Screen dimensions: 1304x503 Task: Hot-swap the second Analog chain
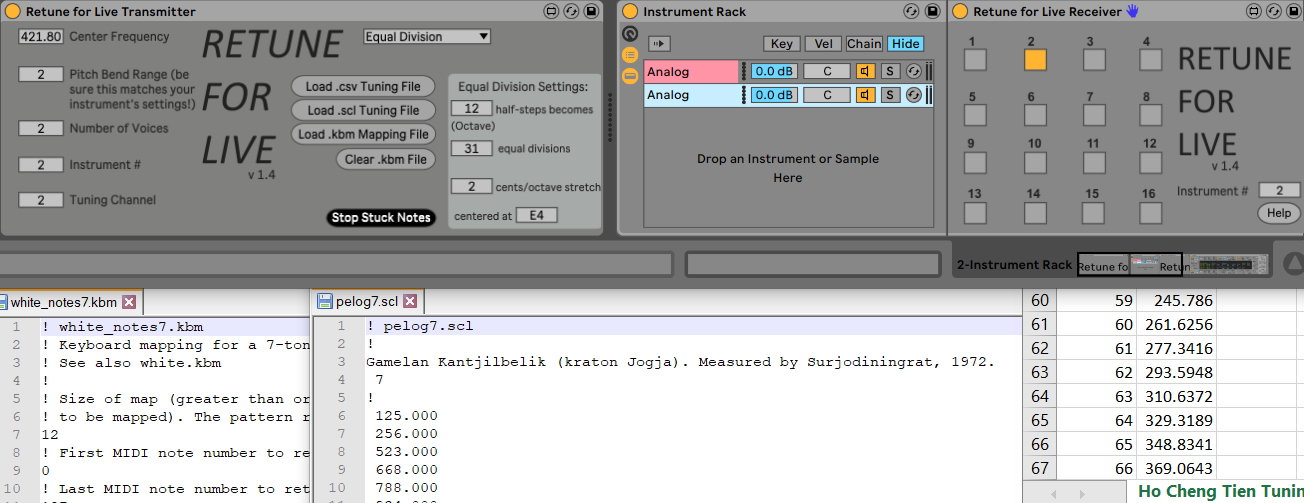pyautogui.click(x=913, y=95)
